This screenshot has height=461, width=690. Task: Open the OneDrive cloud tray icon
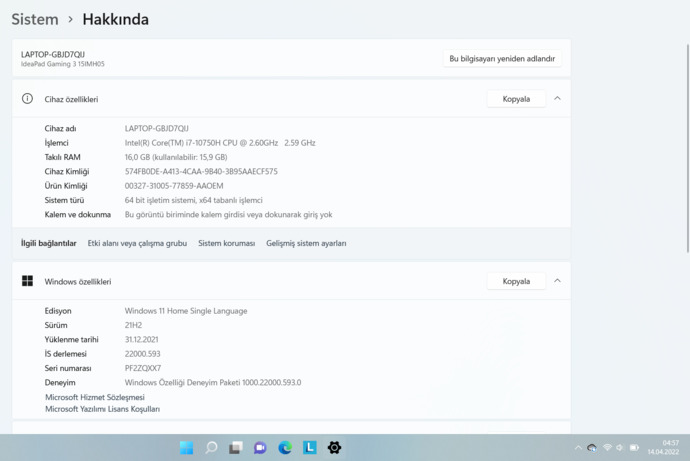(592, 448)
